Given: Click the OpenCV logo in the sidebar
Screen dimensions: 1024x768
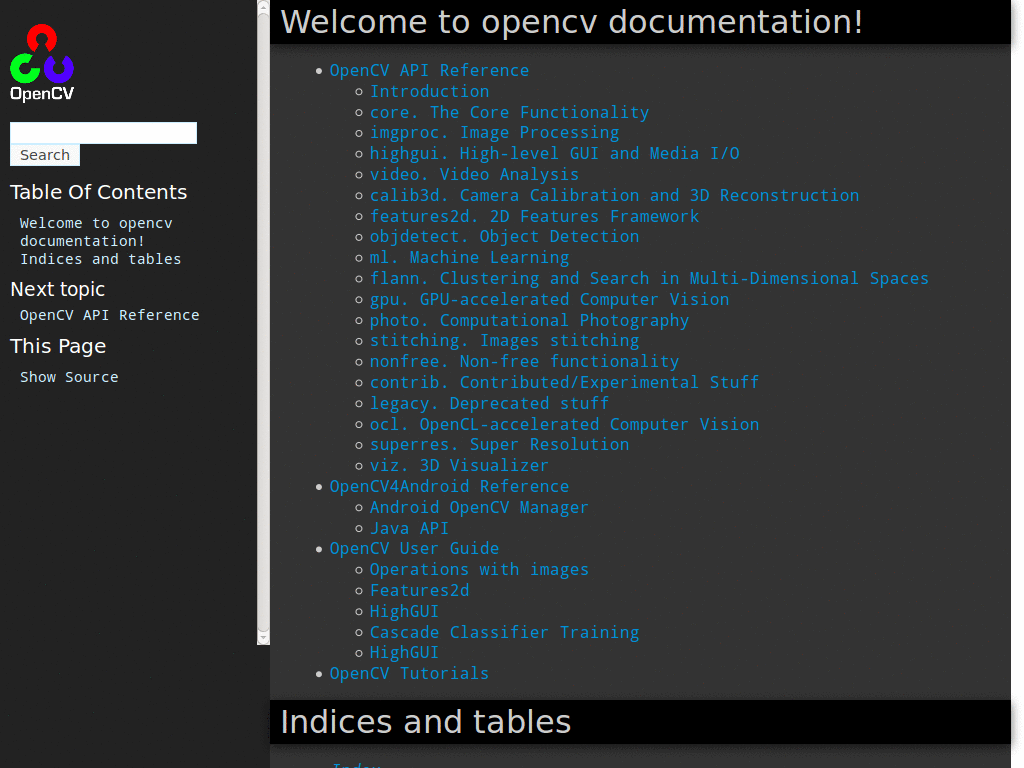Looking at the screenshot, I should click(x=42, y=60).
